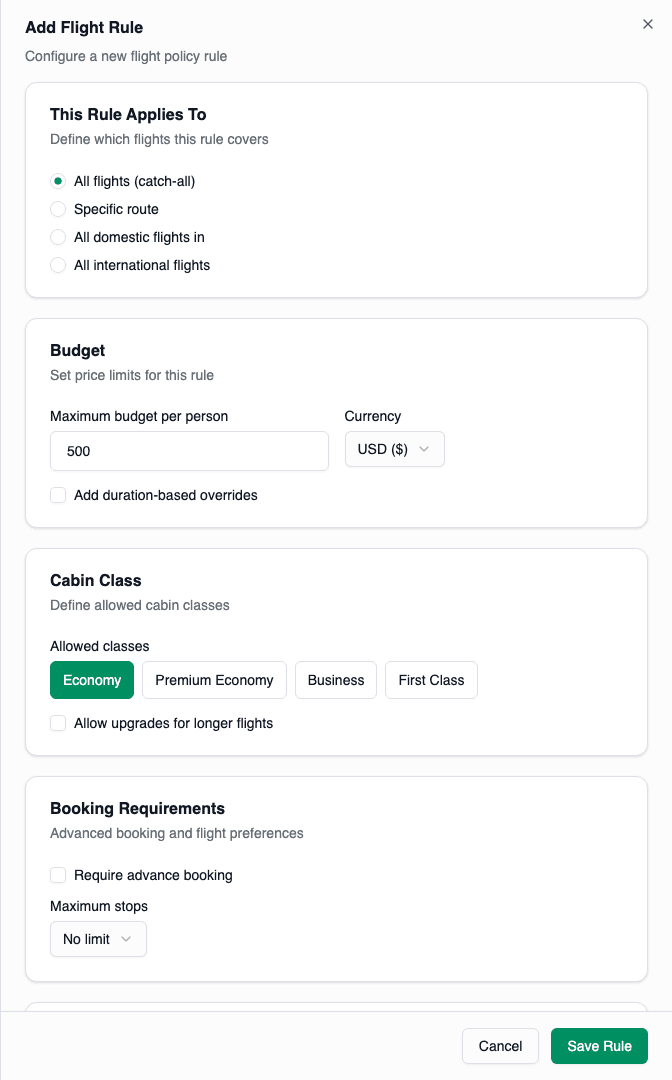Enable Require advance booking
The image size is (672, 1080).
[58, 875]
